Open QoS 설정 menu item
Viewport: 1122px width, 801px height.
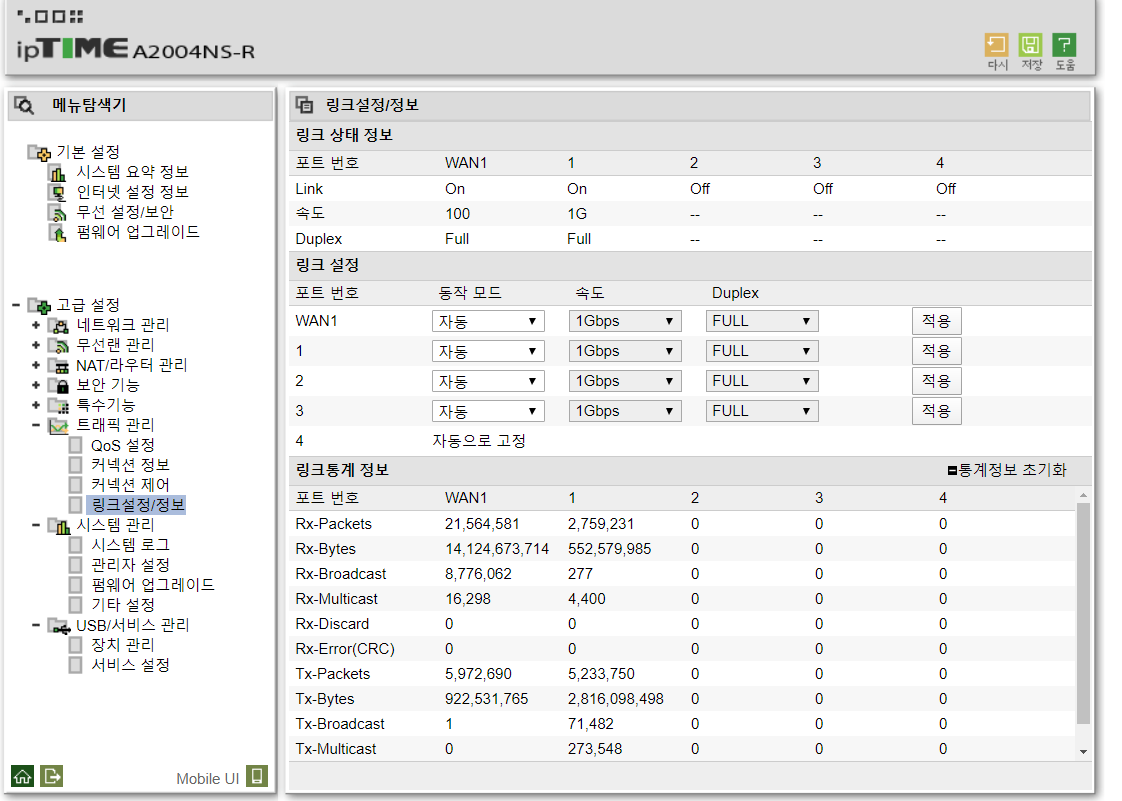122,445
